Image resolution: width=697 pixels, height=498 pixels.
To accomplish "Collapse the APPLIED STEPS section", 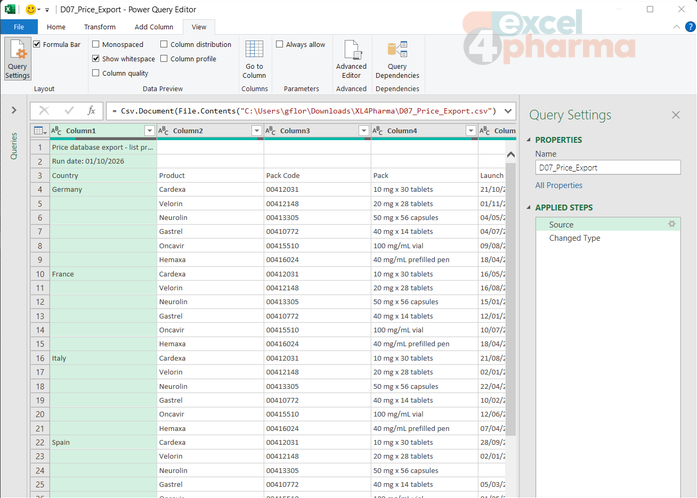I will click(x=529, y=208).
